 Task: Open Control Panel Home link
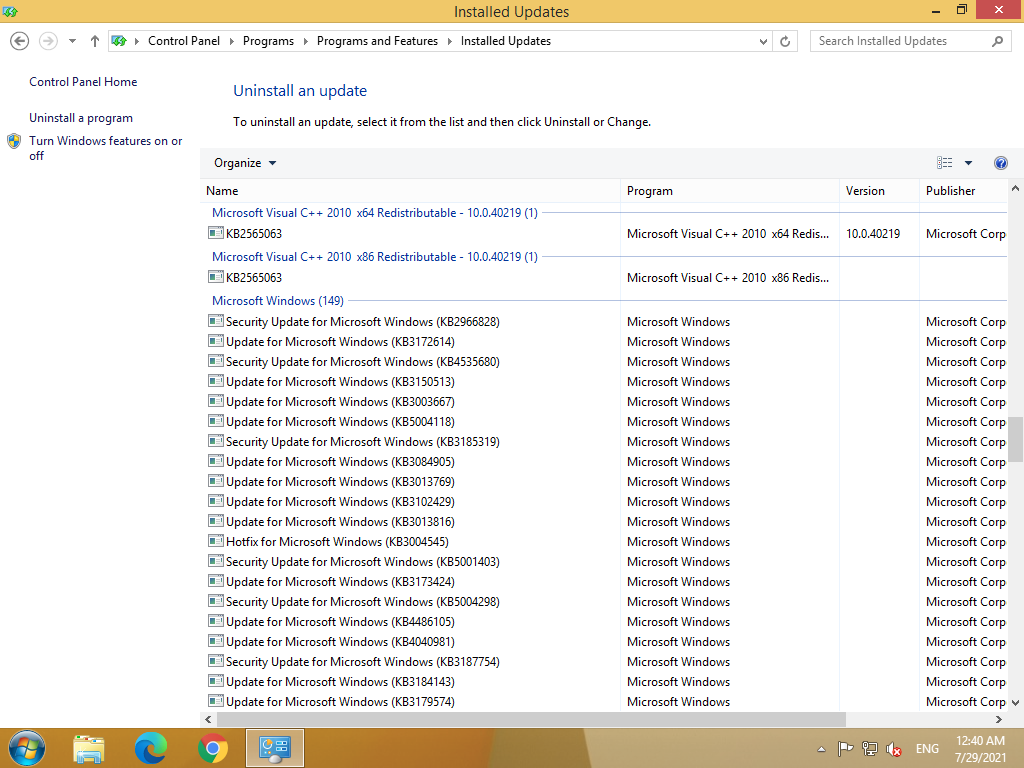pyautogui.click(x=83, y=82)
